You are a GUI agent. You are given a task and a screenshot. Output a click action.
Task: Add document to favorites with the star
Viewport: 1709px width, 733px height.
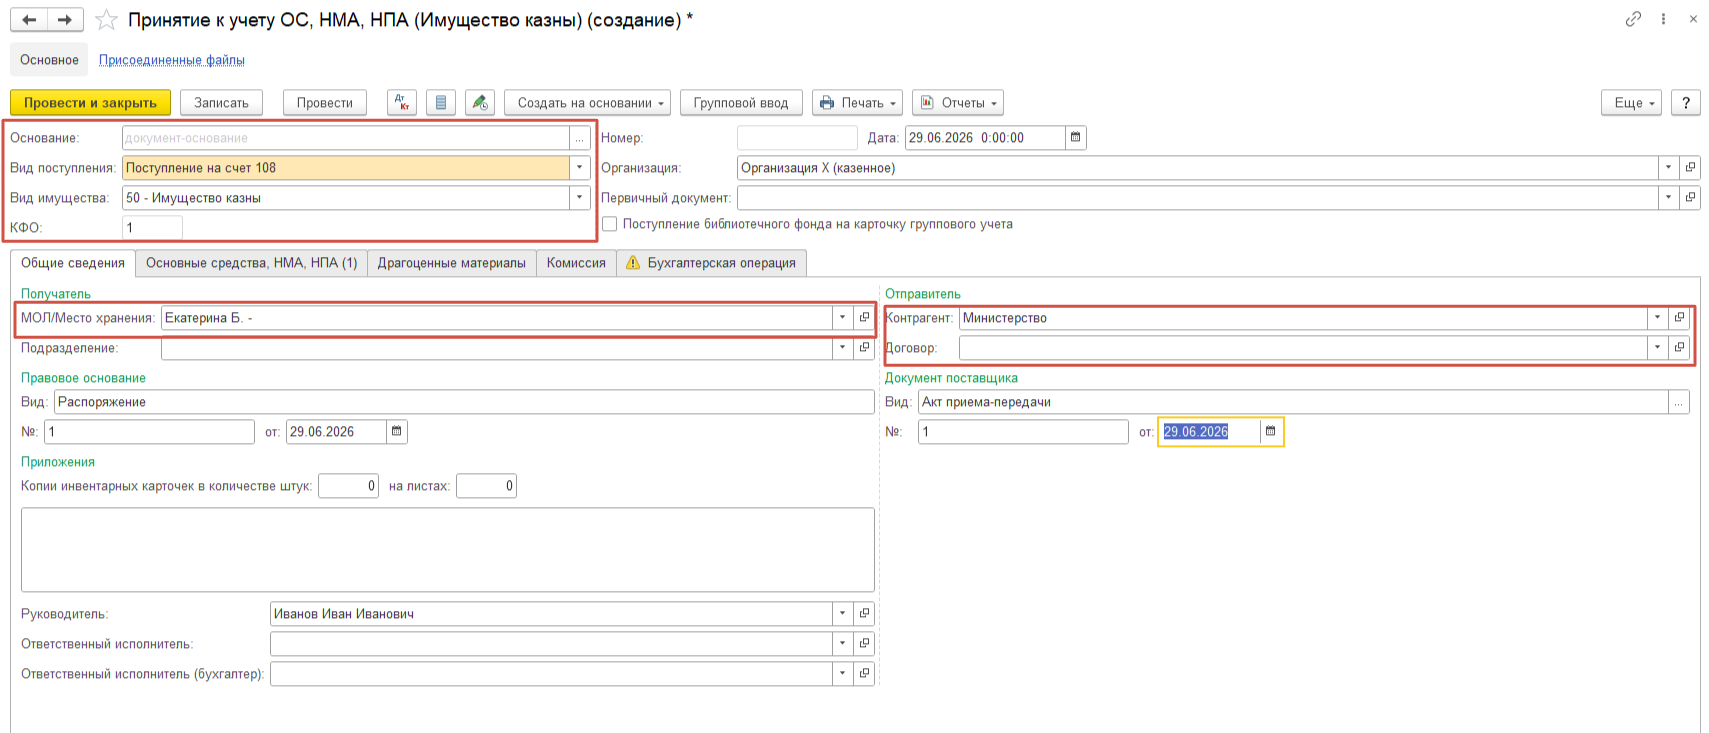click(106, 20)
